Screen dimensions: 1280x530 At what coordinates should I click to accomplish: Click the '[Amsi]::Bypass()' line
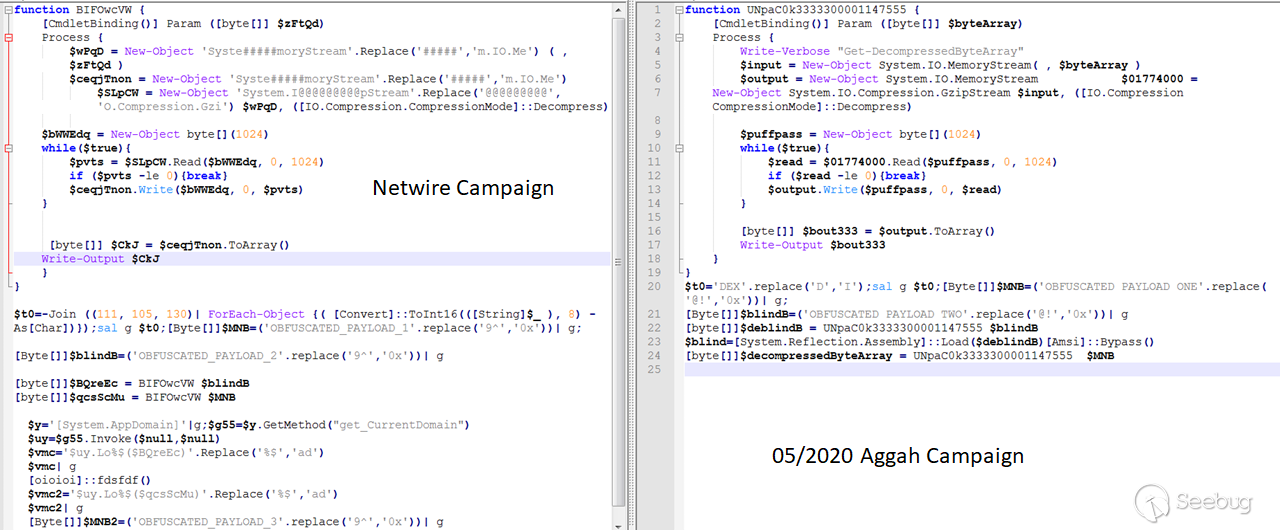click(920, 341)
